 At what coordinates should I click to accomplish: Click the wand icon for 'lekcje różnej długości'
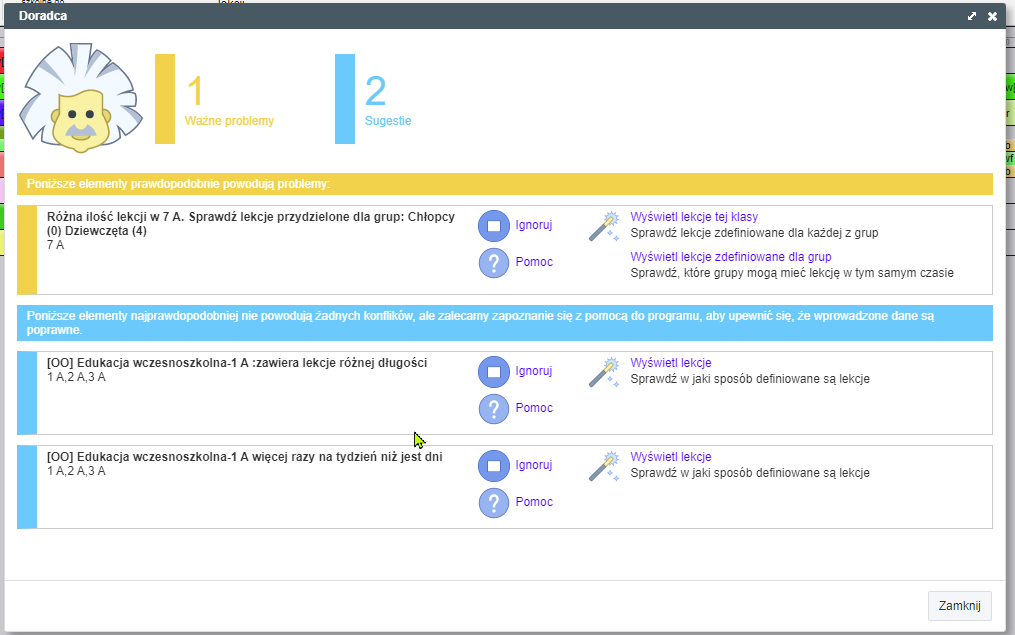[603, 372]
